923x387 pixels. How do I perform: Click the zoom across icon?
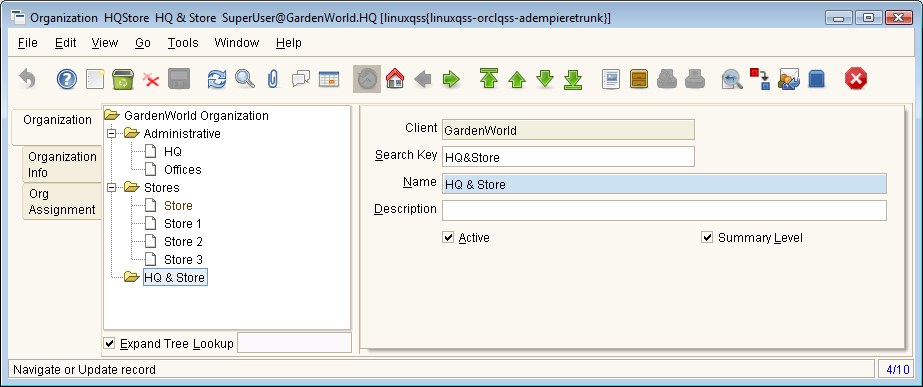point(732,79)
